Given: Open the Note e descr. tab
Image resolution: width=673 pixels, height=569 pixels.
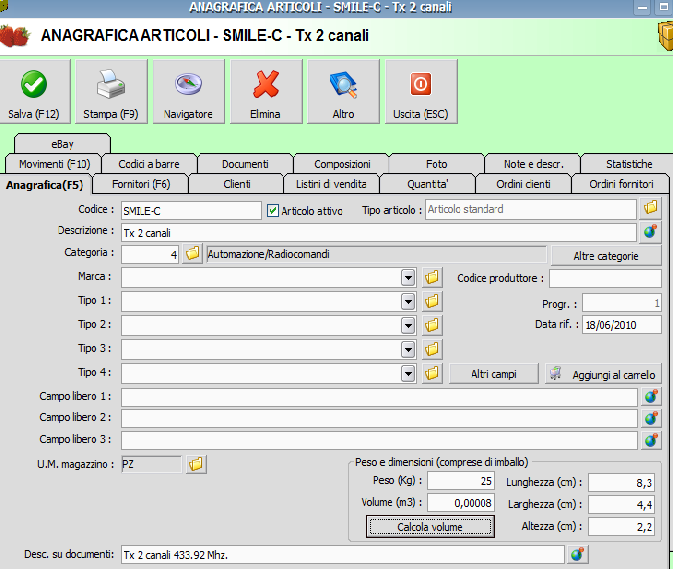Looking at the screenshot, I should click(x=534, y=164).
